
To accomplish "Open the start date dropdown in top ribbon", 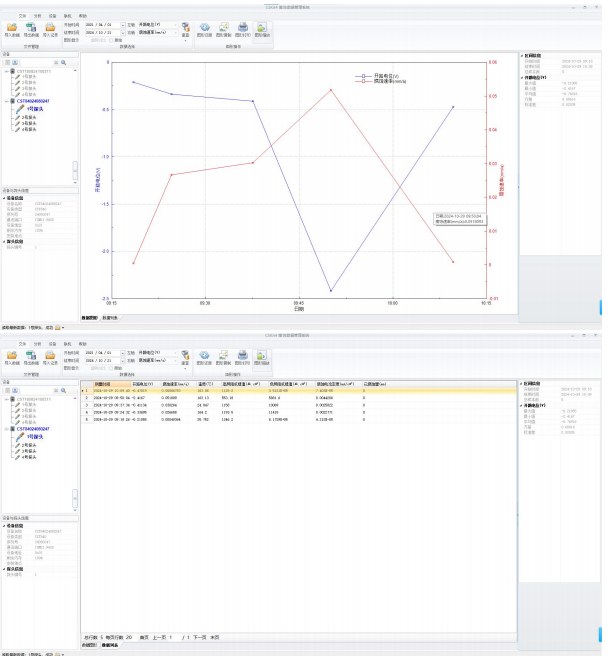I will [123, 25].
